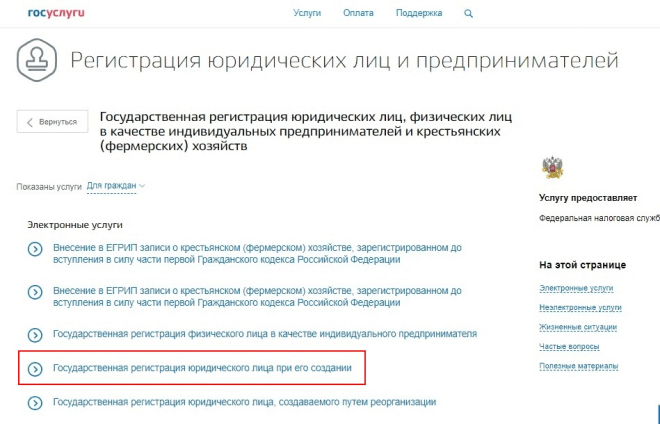The image size is (660, 424).
Task: Open Государственная регистрация физического лица в качестве предпринимателя
Action: click(265, 334)
